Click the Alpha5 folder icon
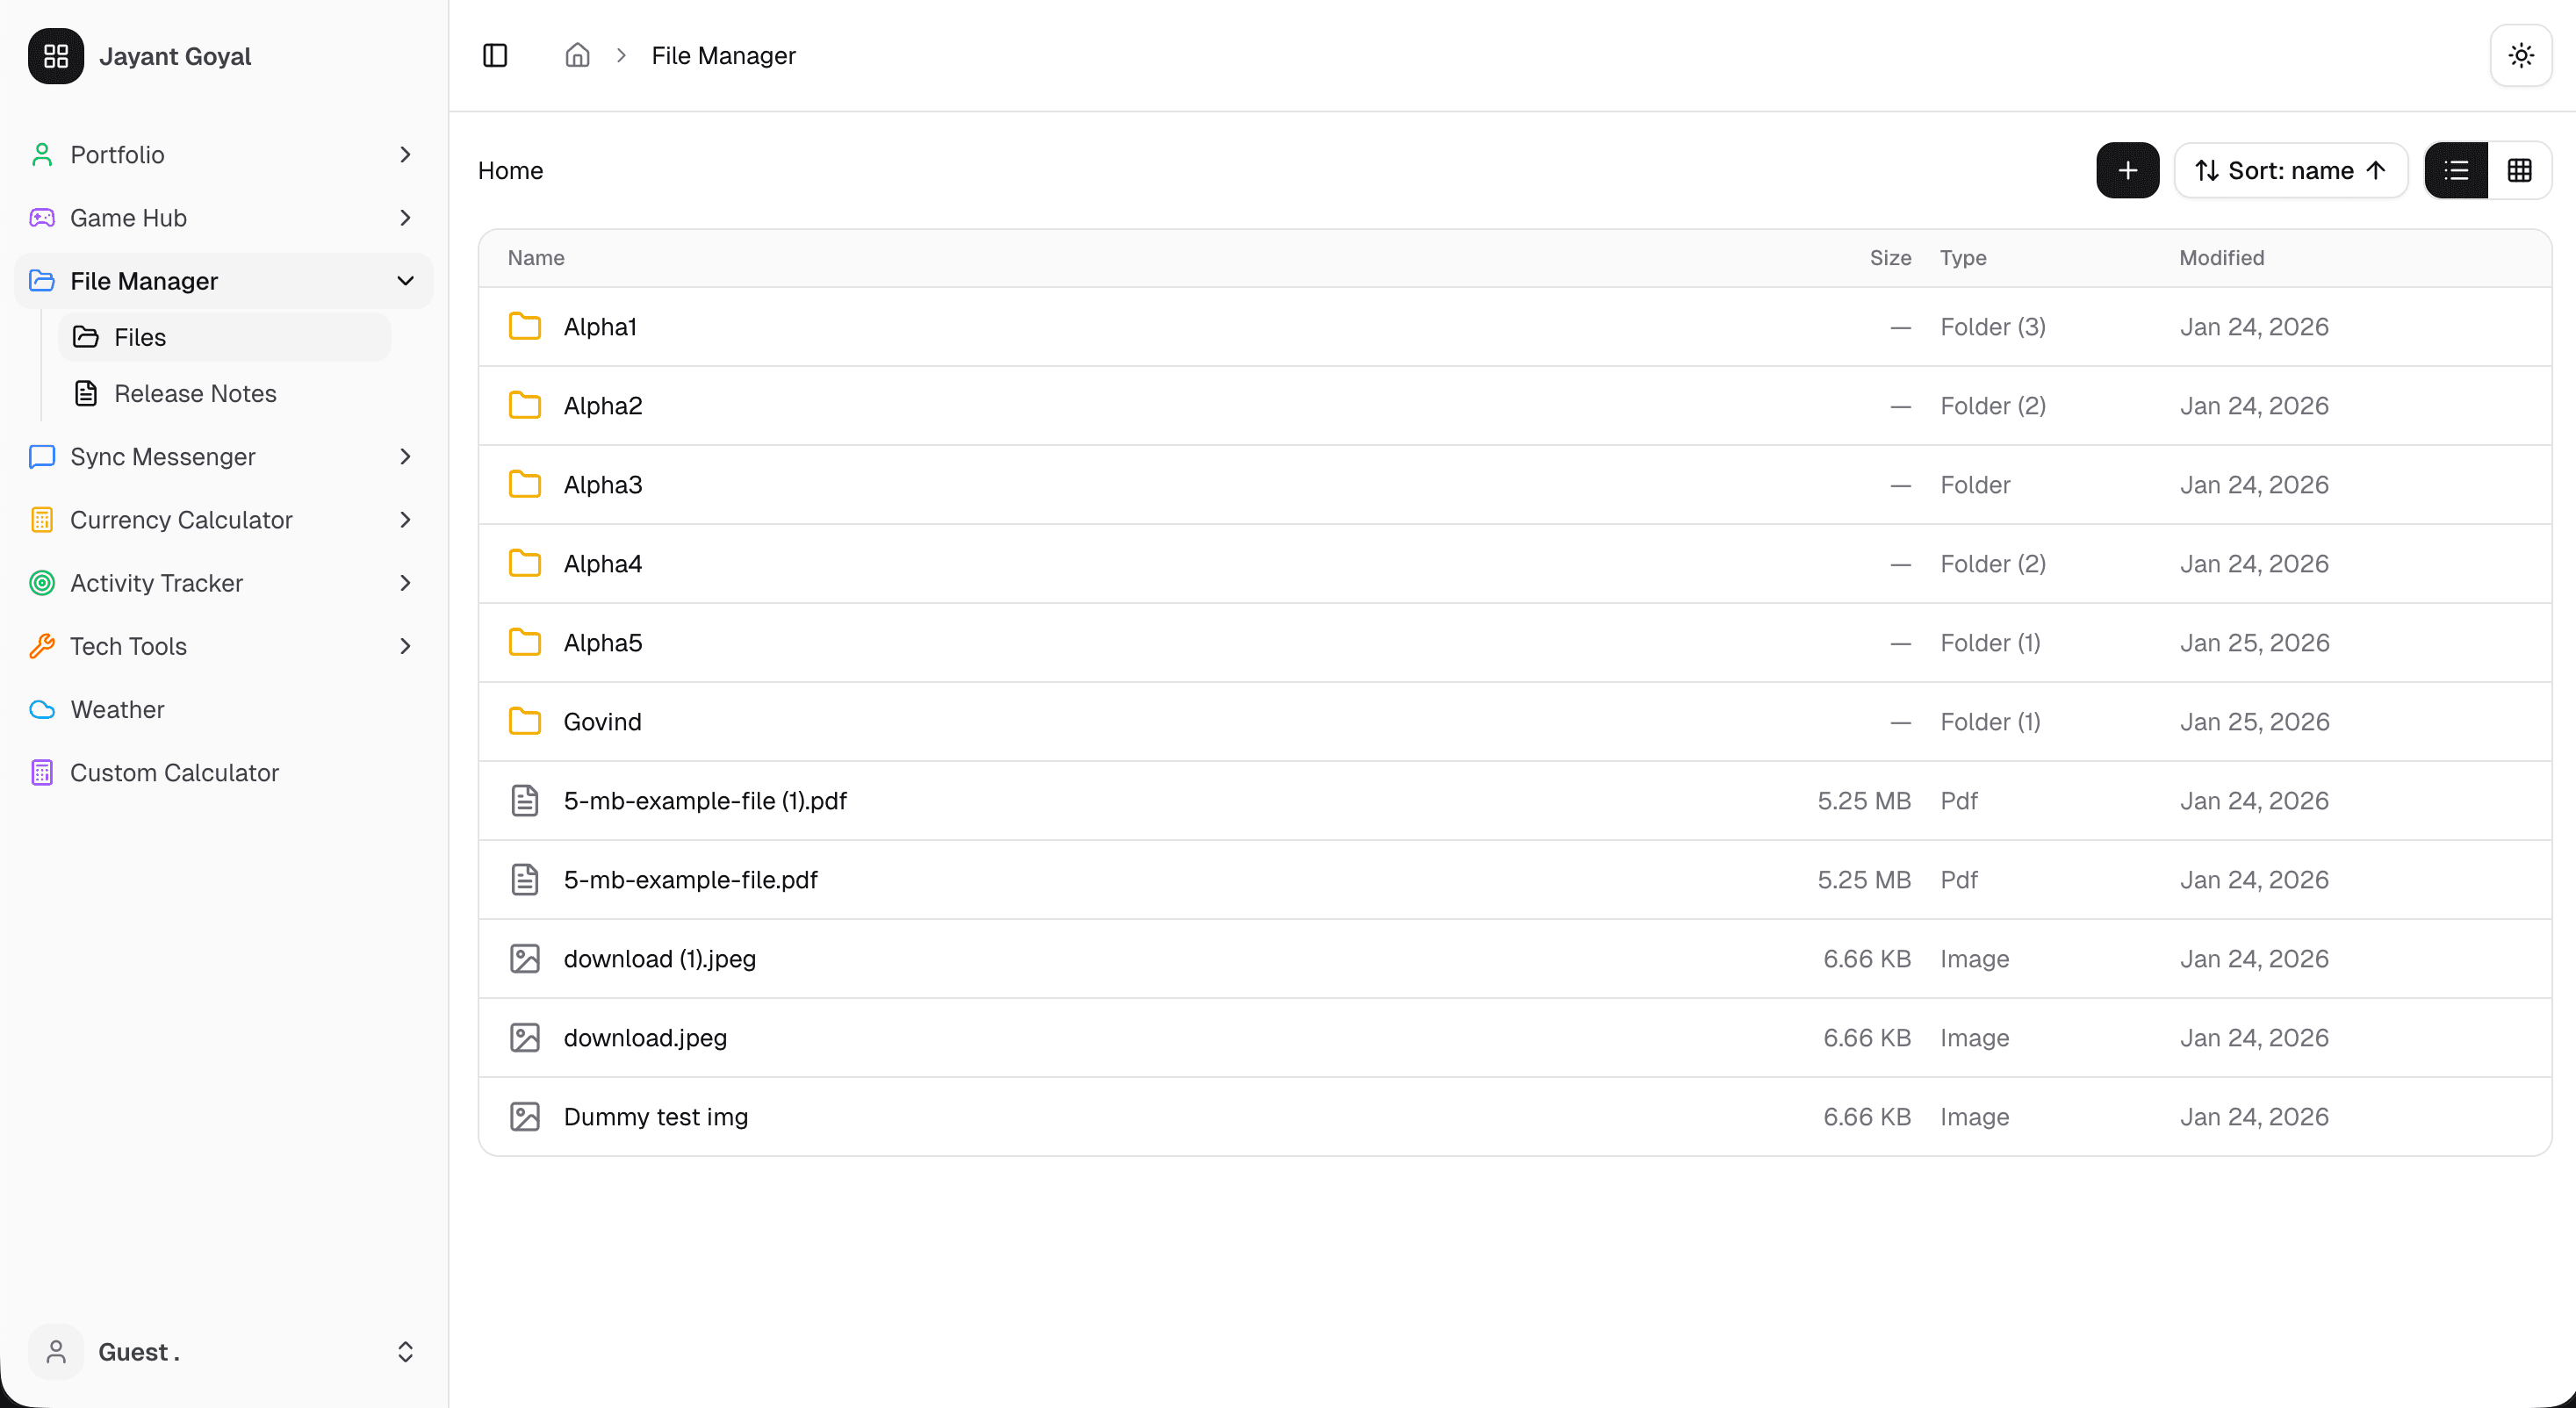Viewport: 2576px width, 1408px height. point(525,642)
